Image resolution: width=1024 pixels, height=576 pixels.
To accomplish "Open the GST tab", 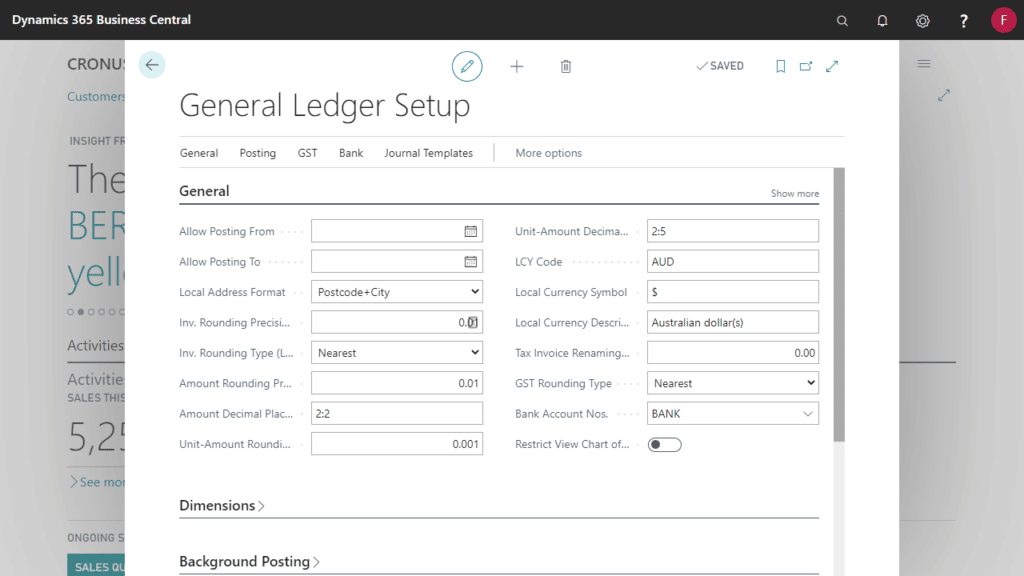I will pos(307,153).
